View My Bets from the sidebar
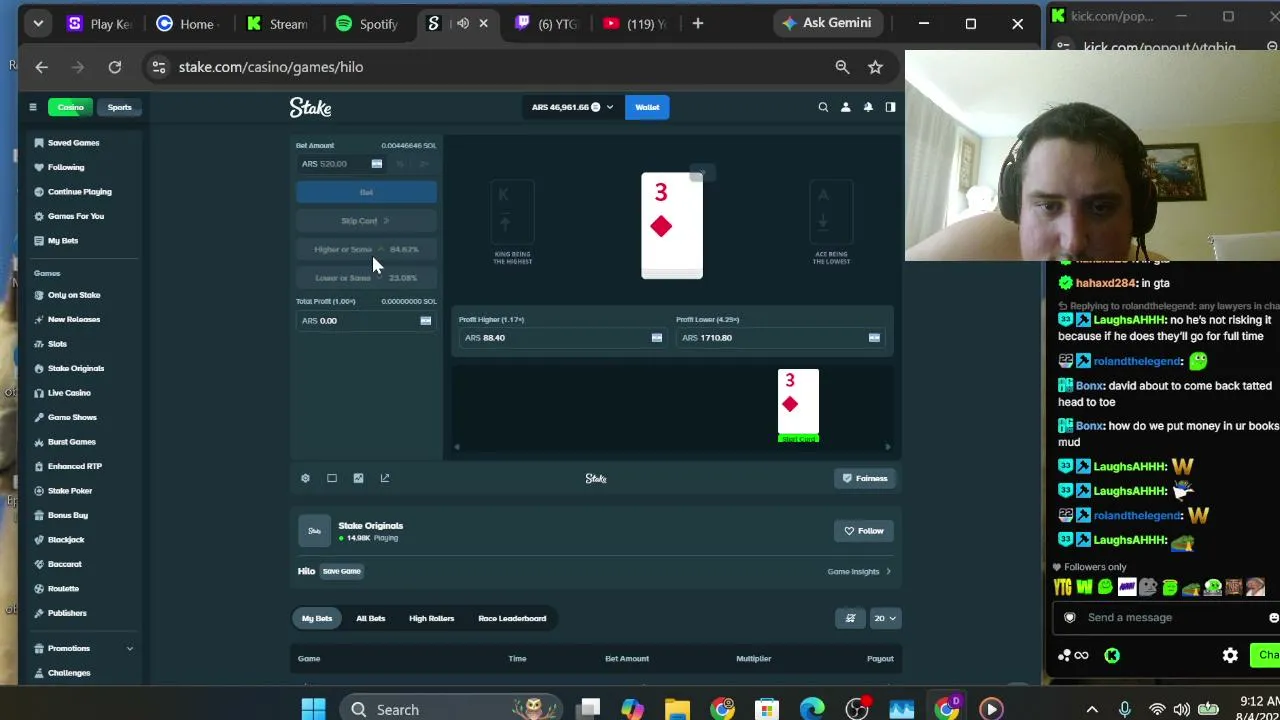The image size is (1280, 720). pyautogui.click(x=62, y=241)
